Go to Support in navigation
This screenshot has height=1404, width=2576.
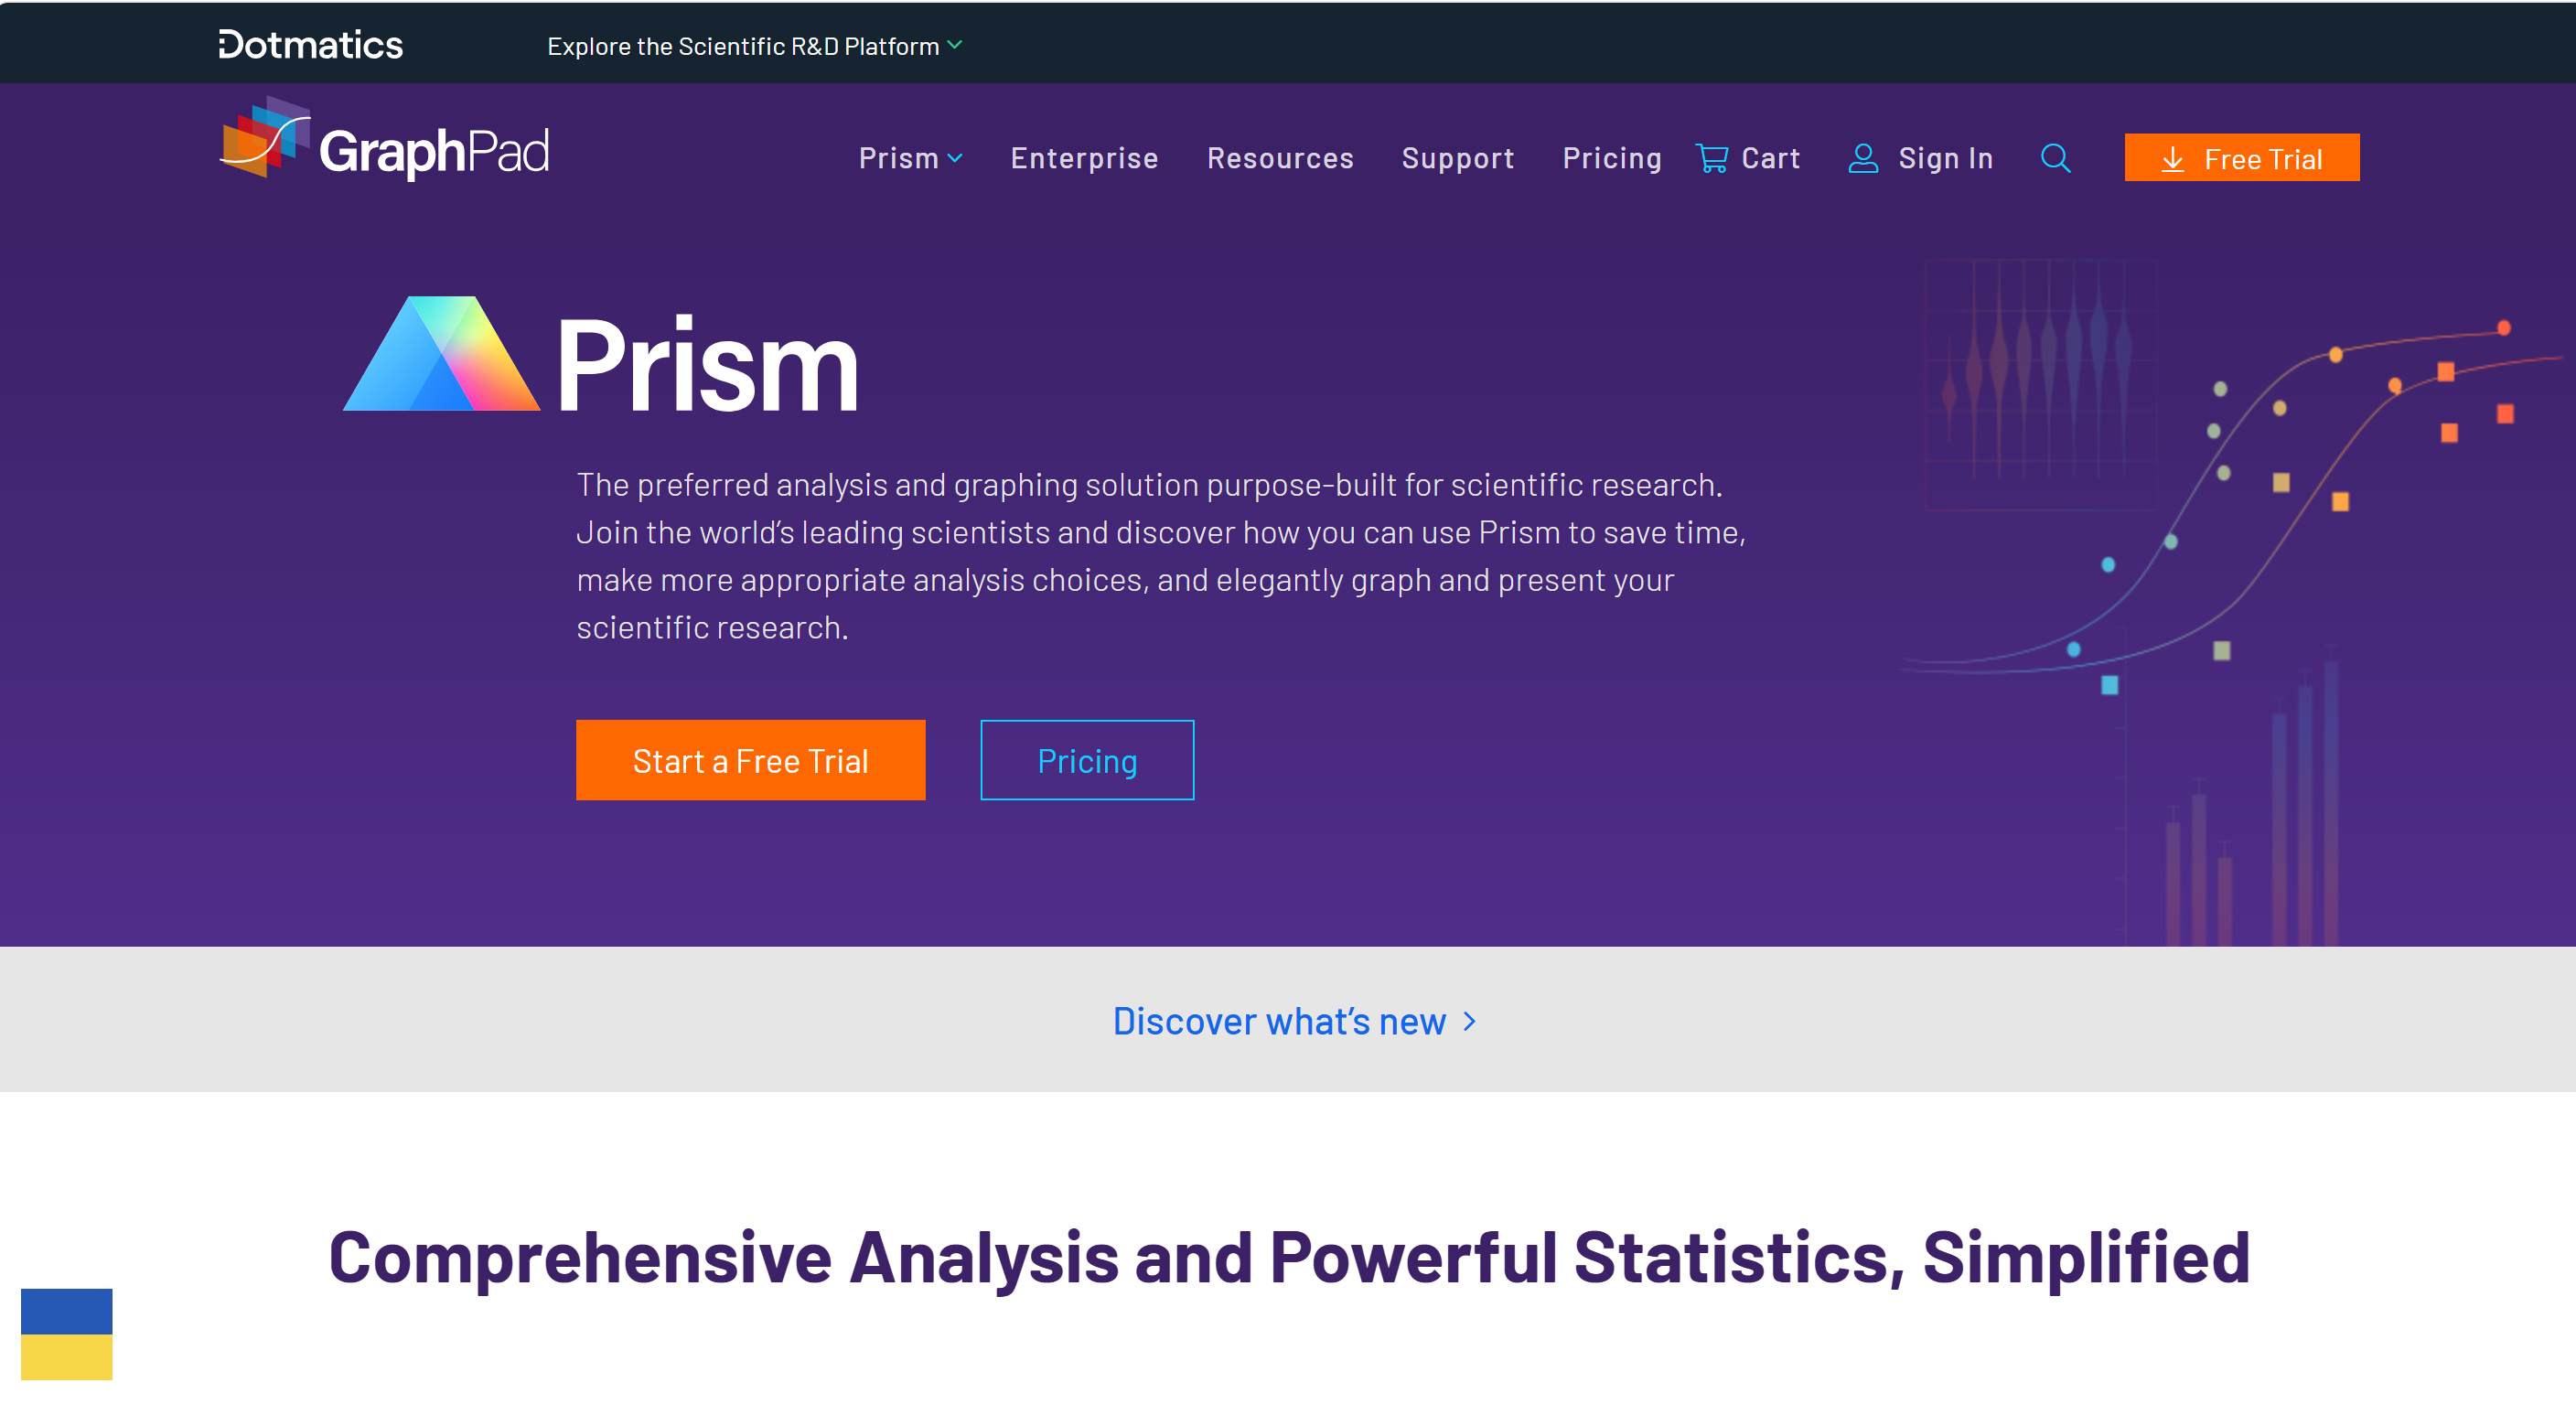(1457, 158)
